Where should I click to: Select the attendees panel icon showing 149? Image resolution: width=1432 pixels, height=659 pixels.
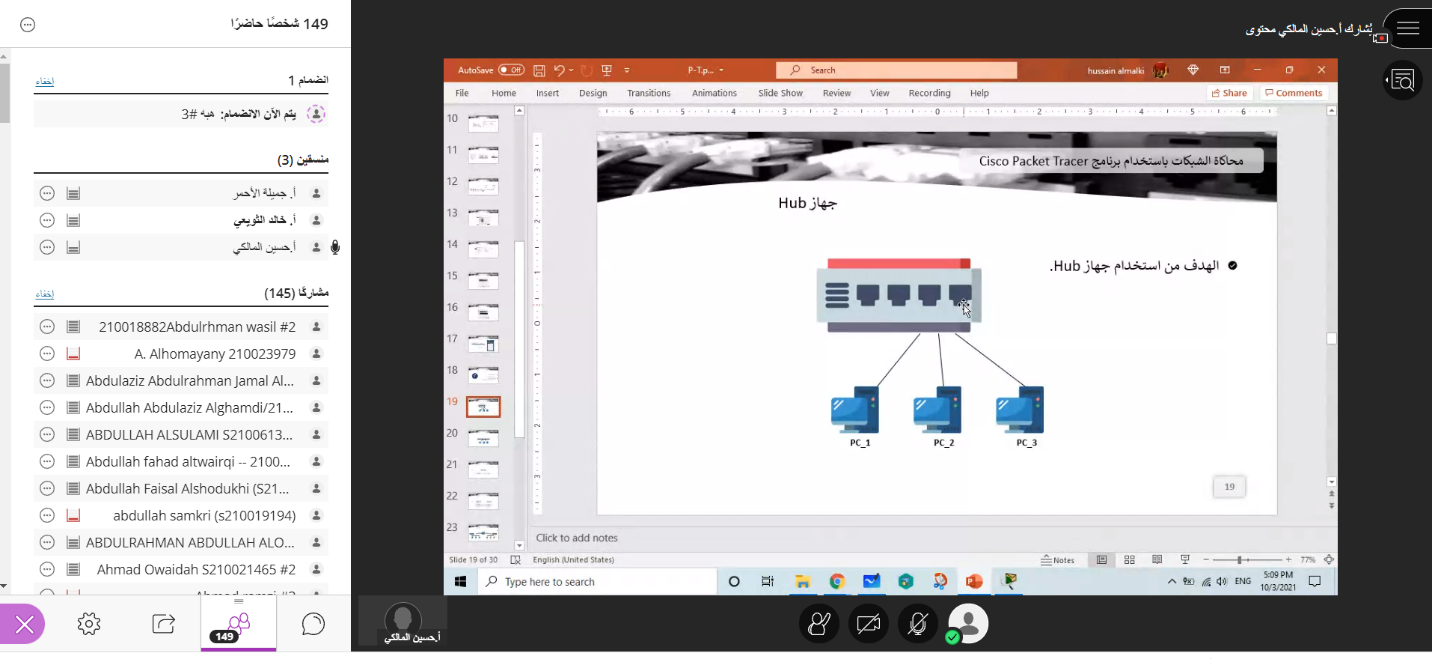[x=238, y=624]
